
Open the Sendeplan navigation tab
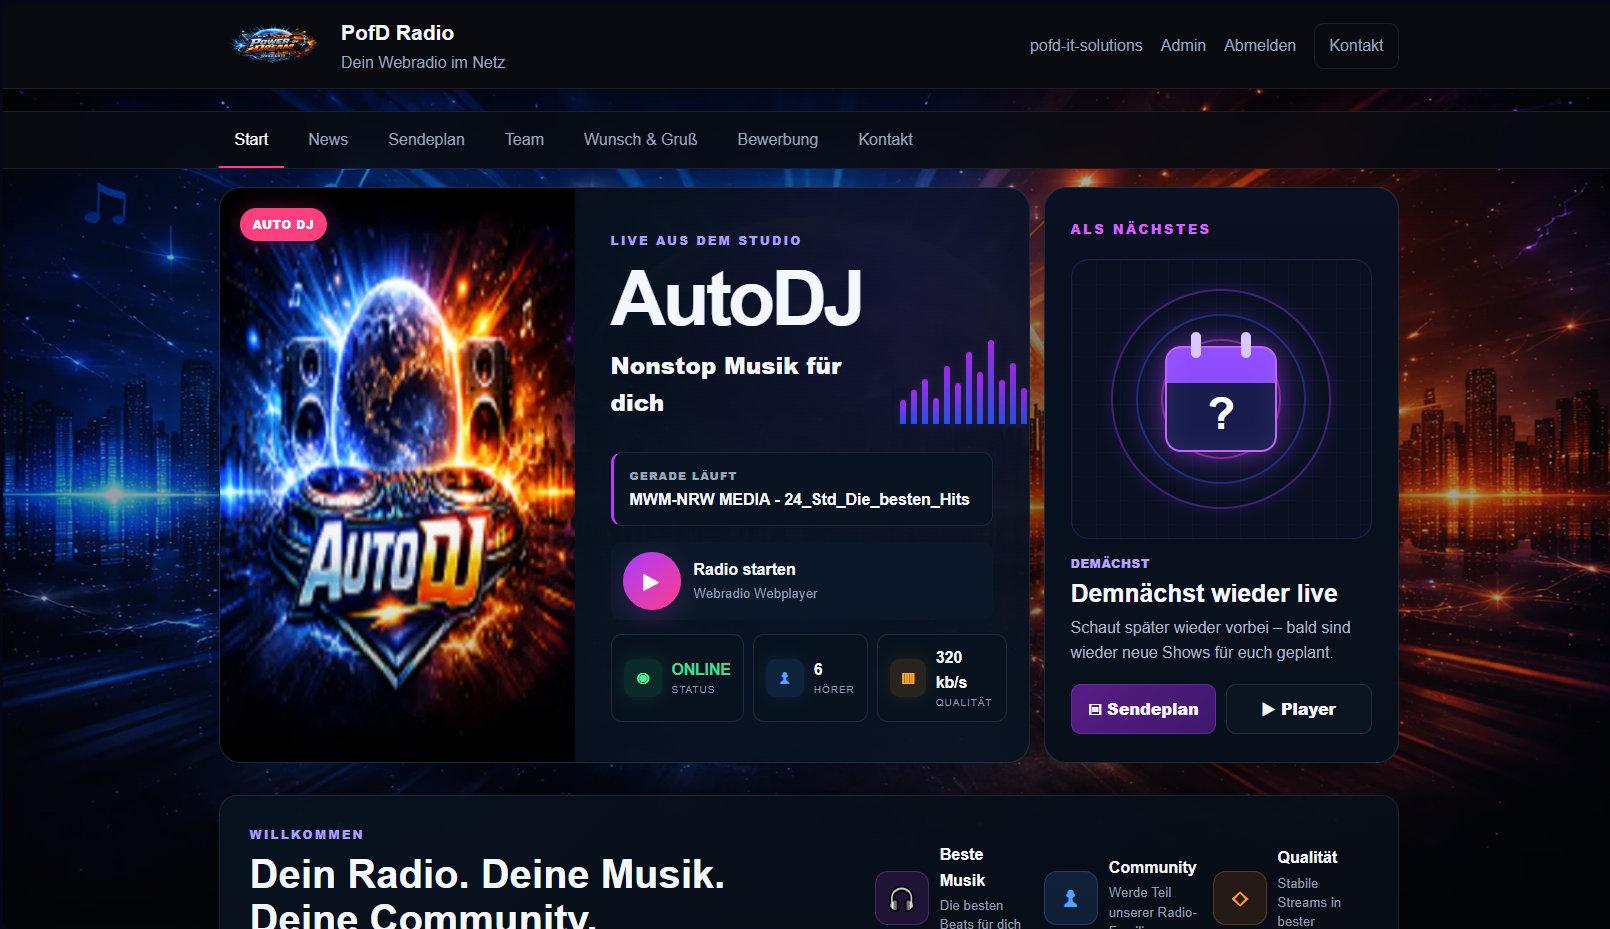pos(426,139)
